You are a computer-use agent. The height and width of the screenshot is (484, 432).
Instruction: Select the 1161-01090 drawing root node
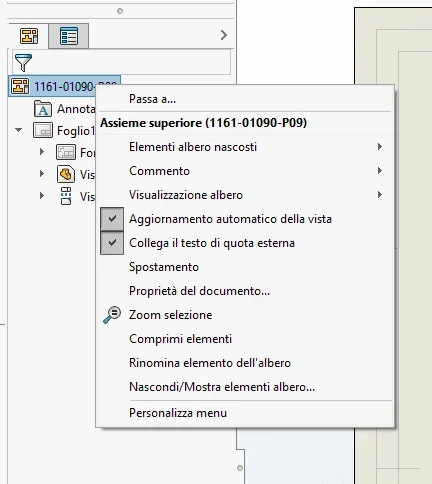pyautogui.click(x=64, y=86)
